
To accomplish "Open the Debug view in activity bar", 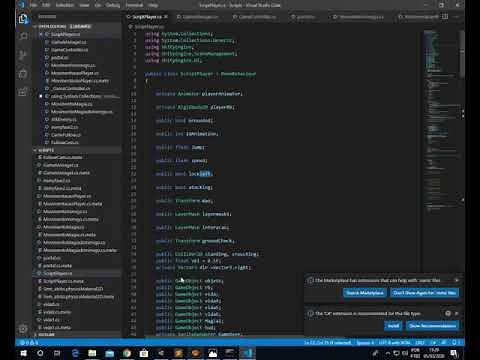I will tap(23, 74).
